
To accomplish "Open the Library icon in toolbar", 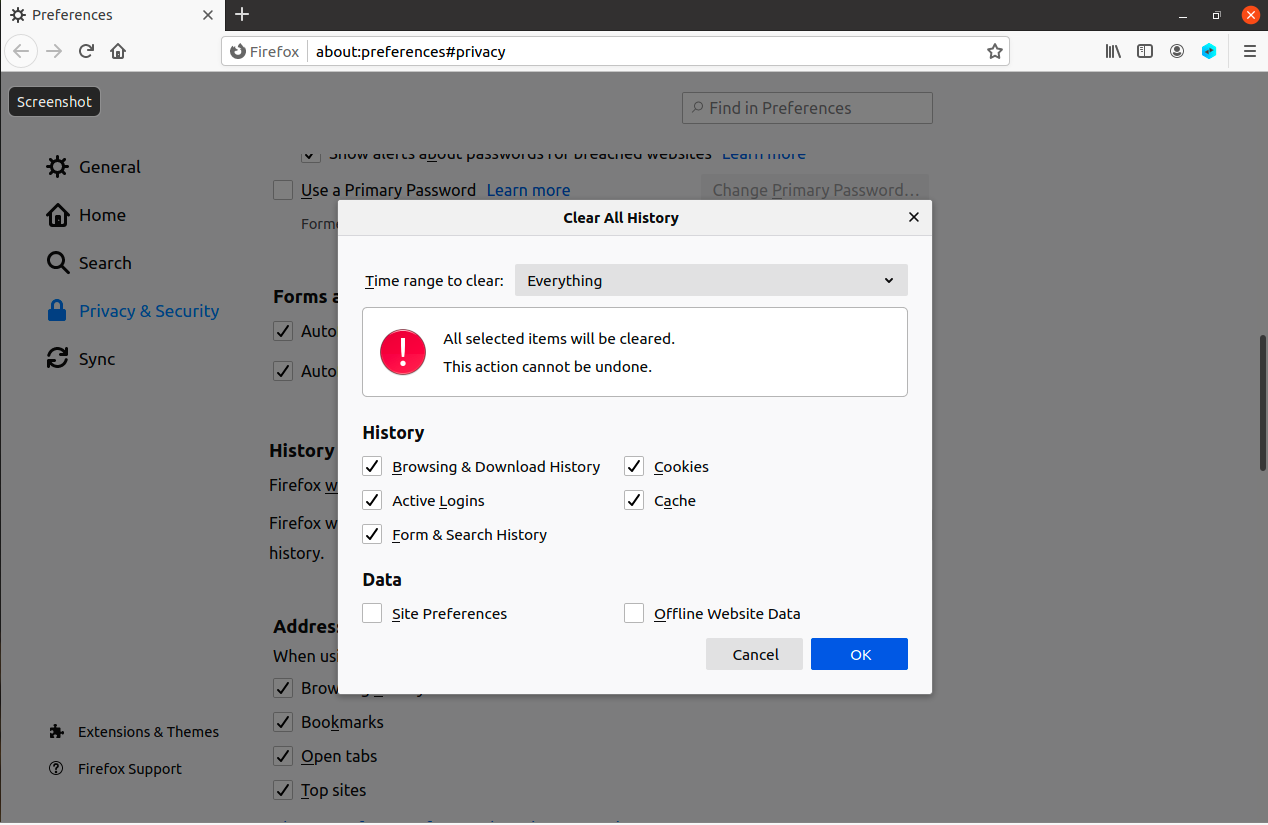I will [x=1113, y=51].
